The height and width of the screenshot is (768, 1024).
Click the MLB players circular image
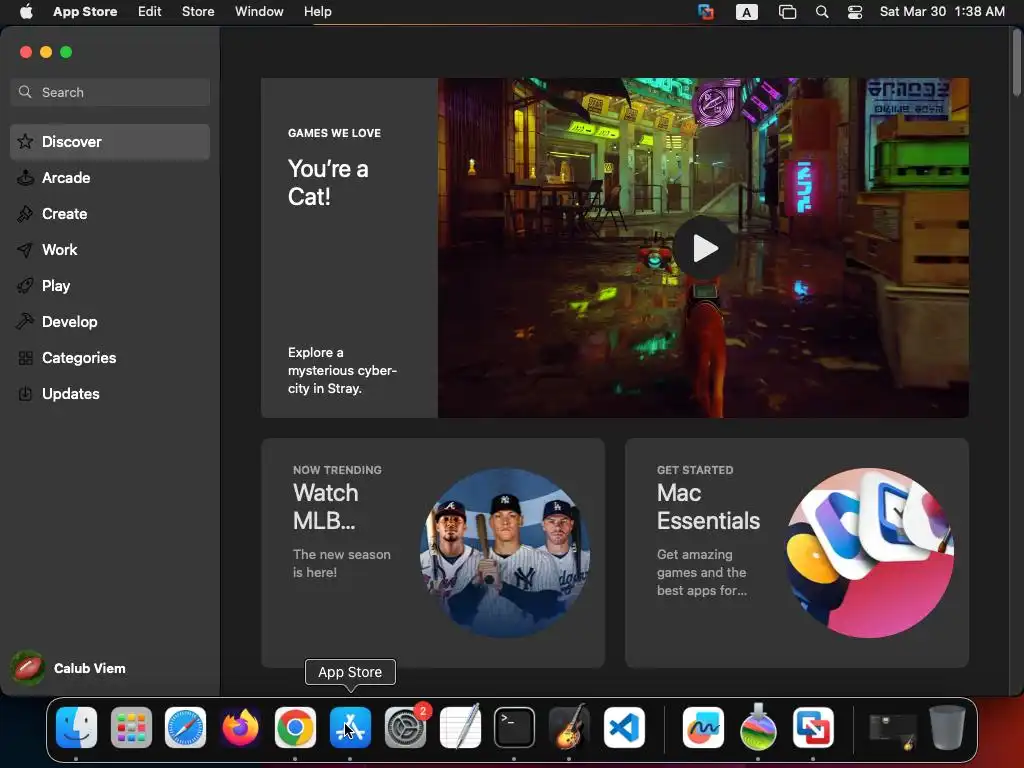pos(505,552)
